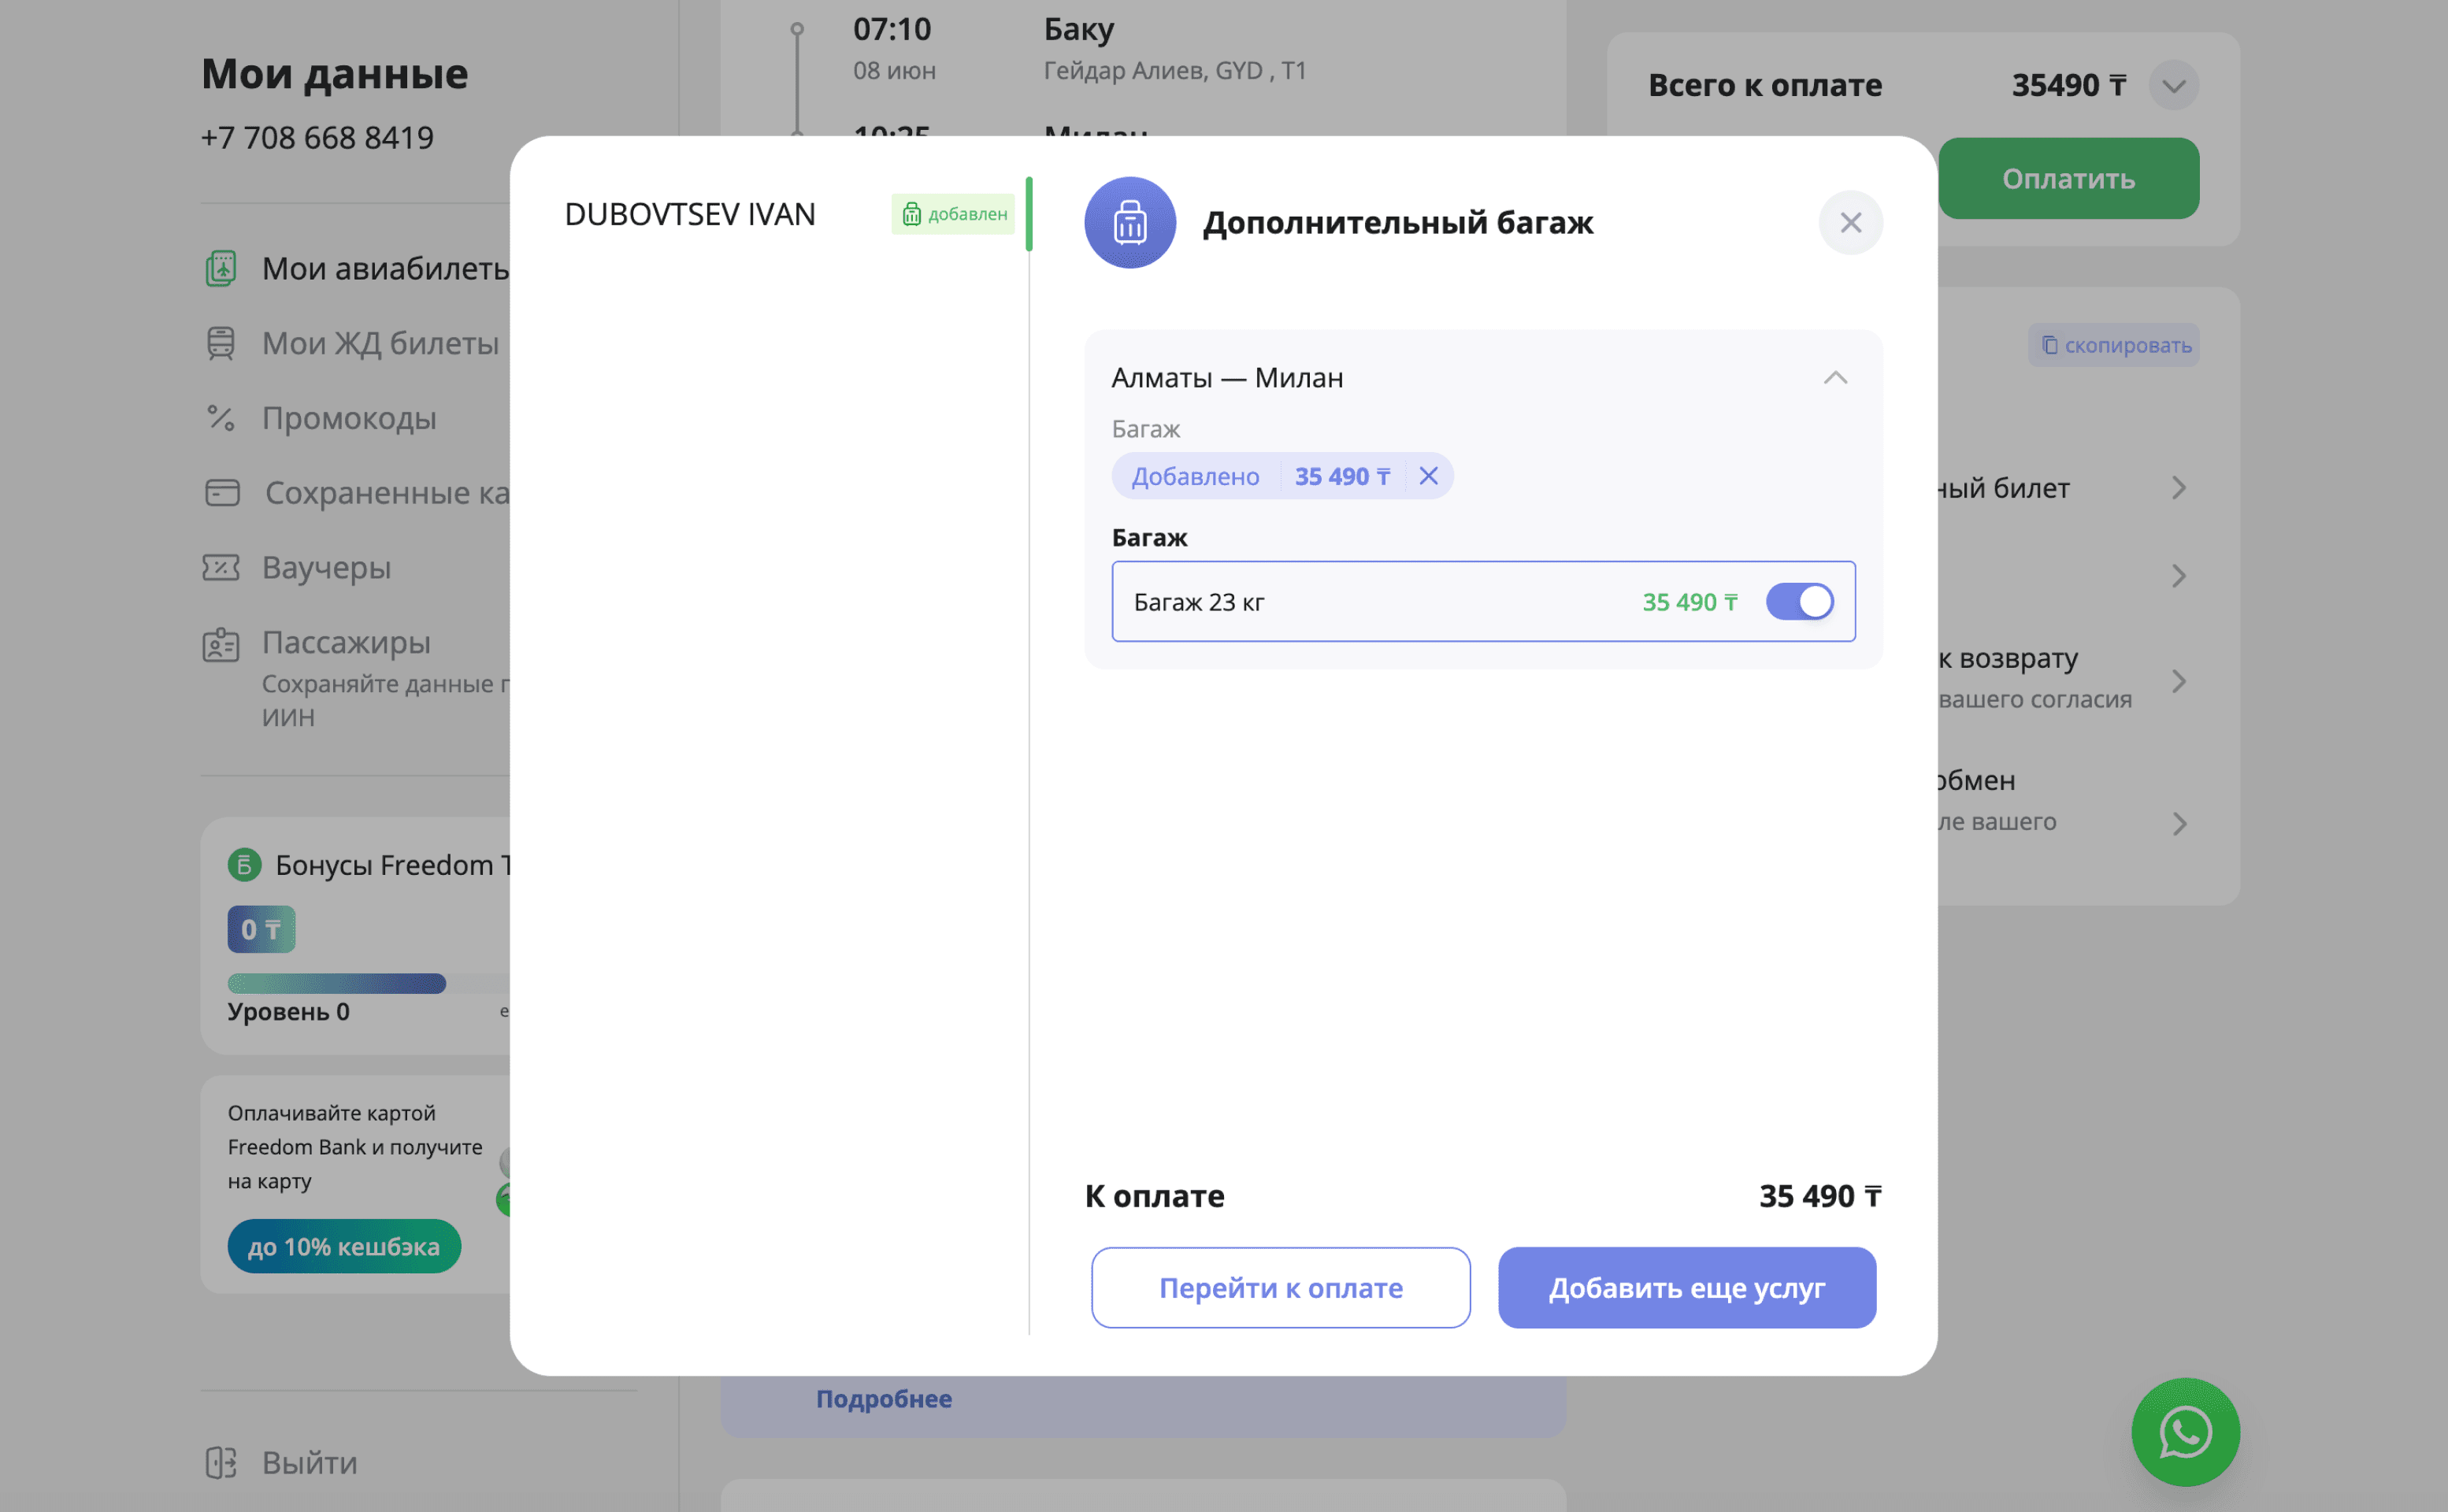Close the Дополнительный багаж dialog

[1850, 222]
